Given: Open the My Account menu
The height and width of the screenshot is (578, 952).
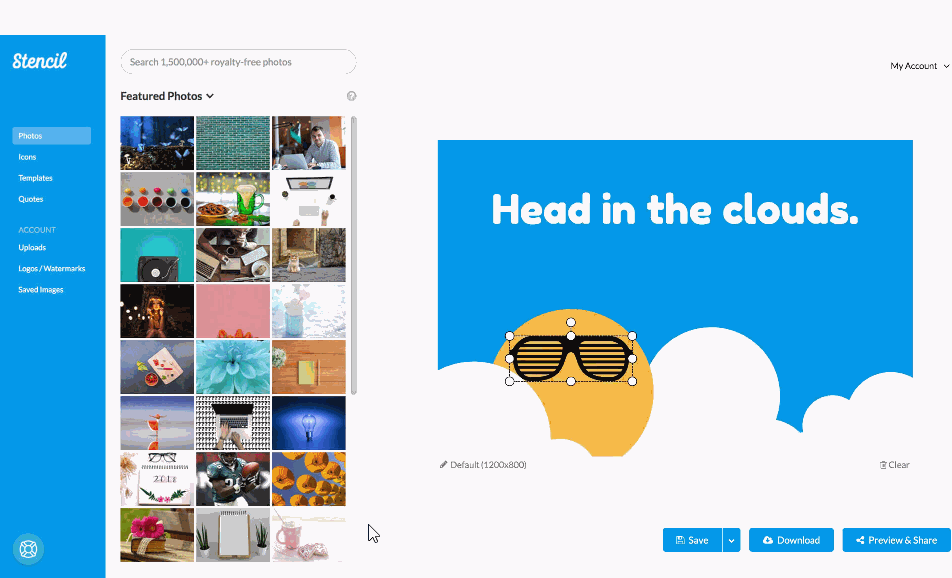Looking at the screenshot, I should coord(919,66).
